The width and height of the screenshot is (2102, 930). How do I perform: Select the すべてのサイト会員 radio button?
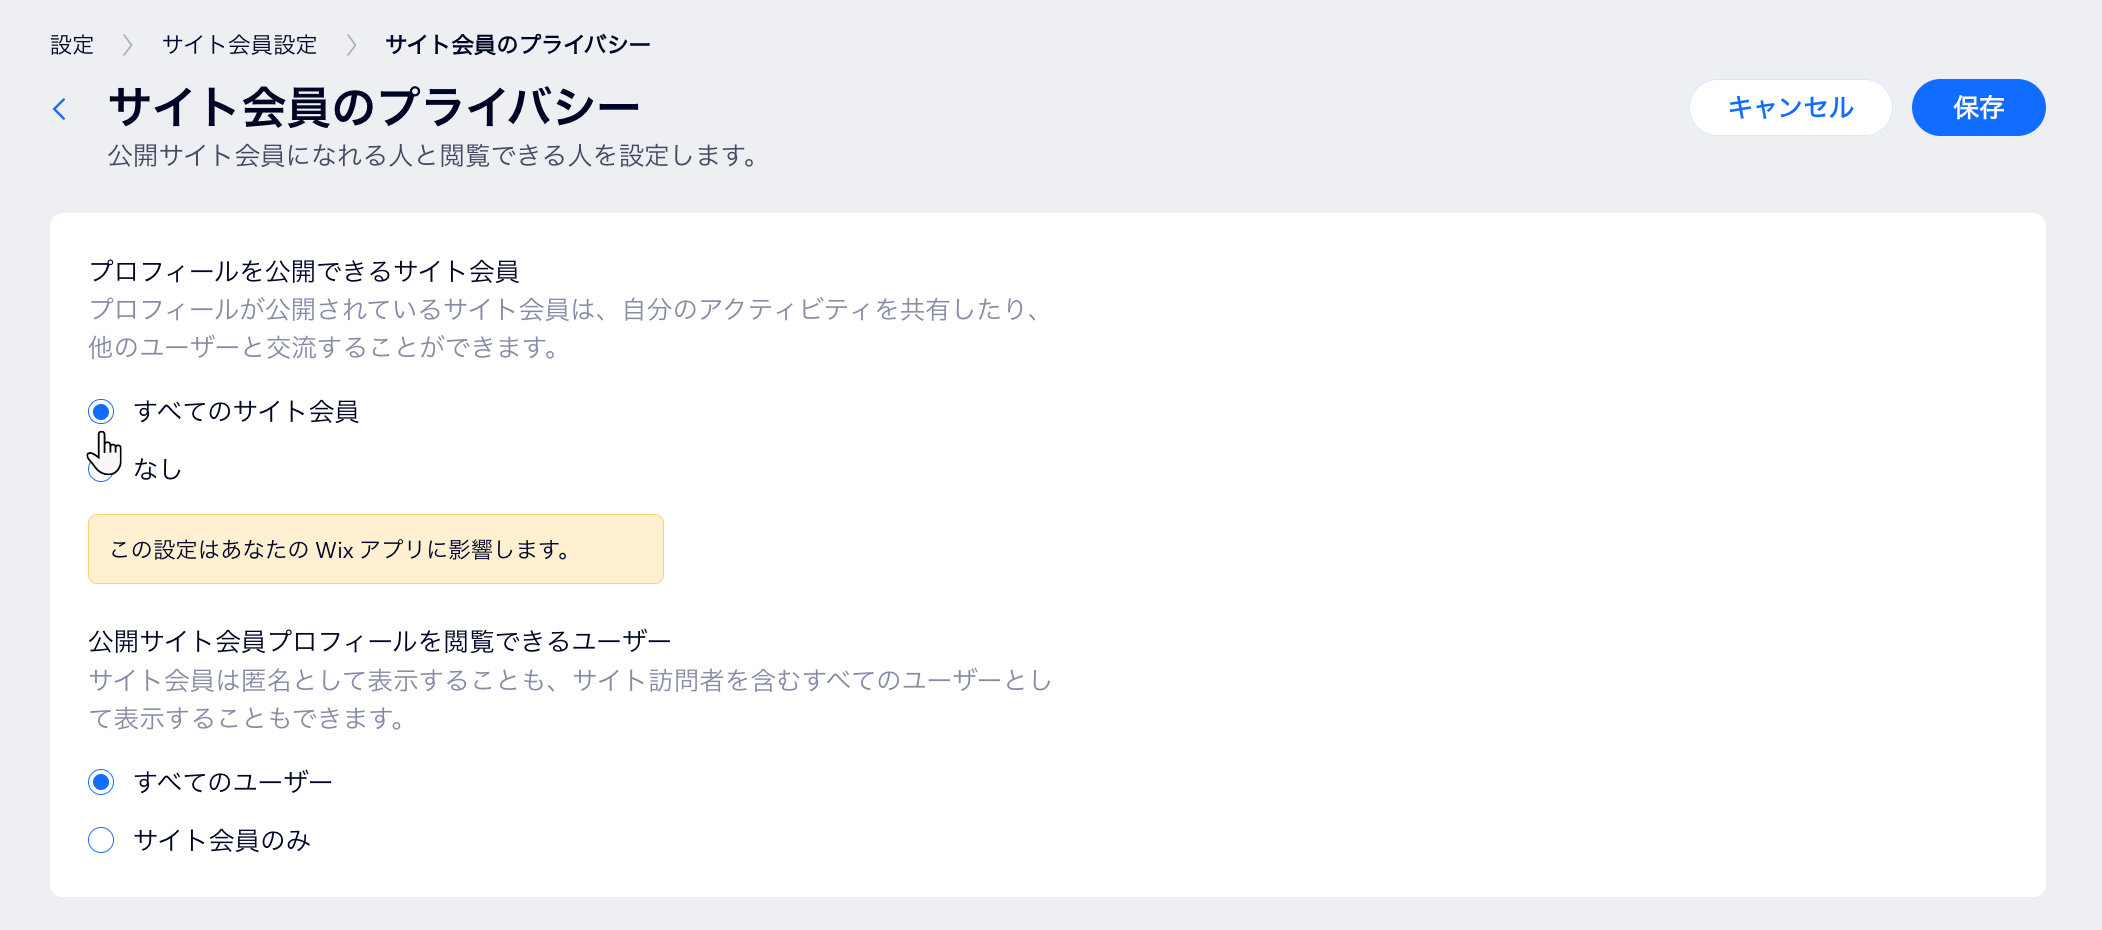101,411
